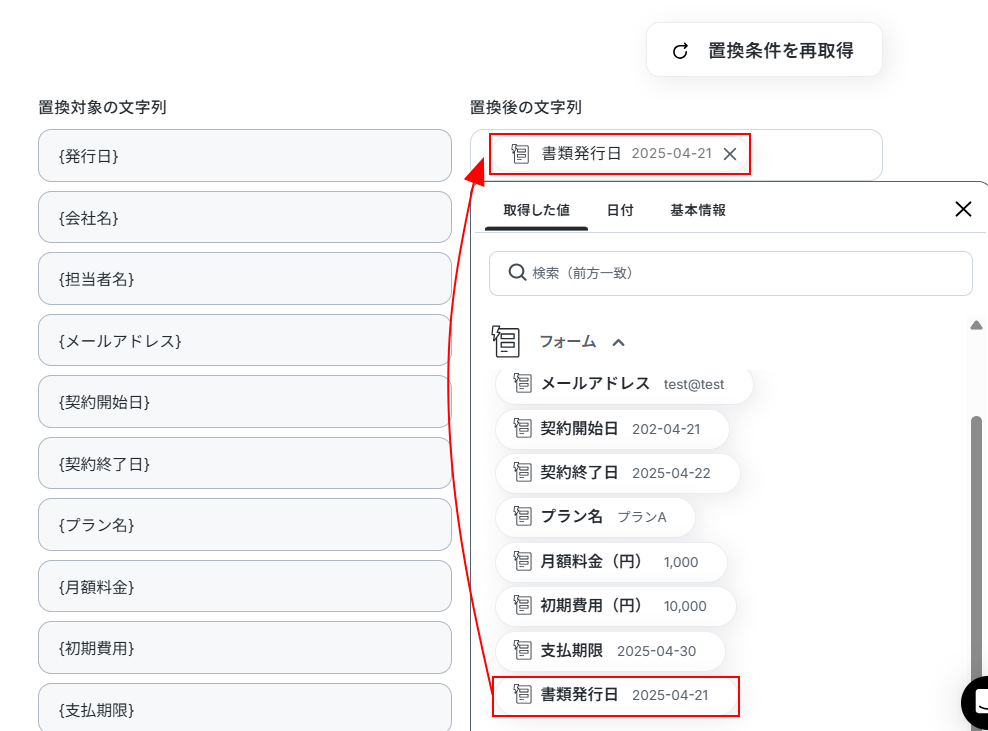Click the 置換対象の文字列 column label
The width and height of the screenshot is (988, 731).
click(x=102, y=107)
